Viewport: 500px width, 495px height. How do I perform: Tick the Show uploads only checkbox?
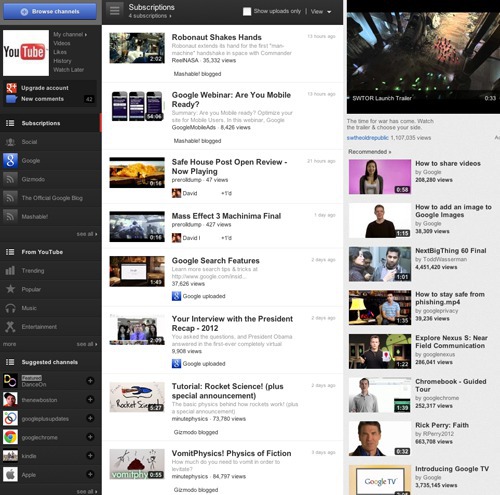pyautogui.click(x=247, y=11)
